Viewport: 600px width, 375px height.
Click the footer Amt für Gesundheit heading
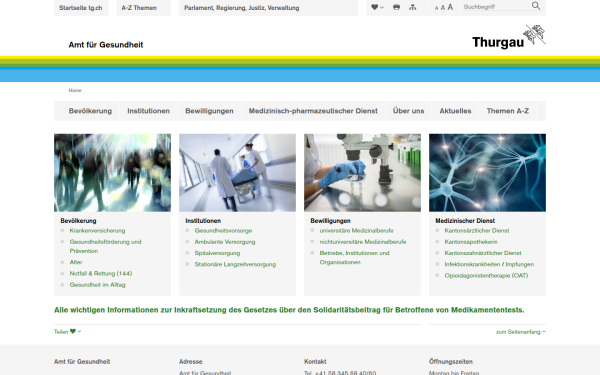(82, 362)
